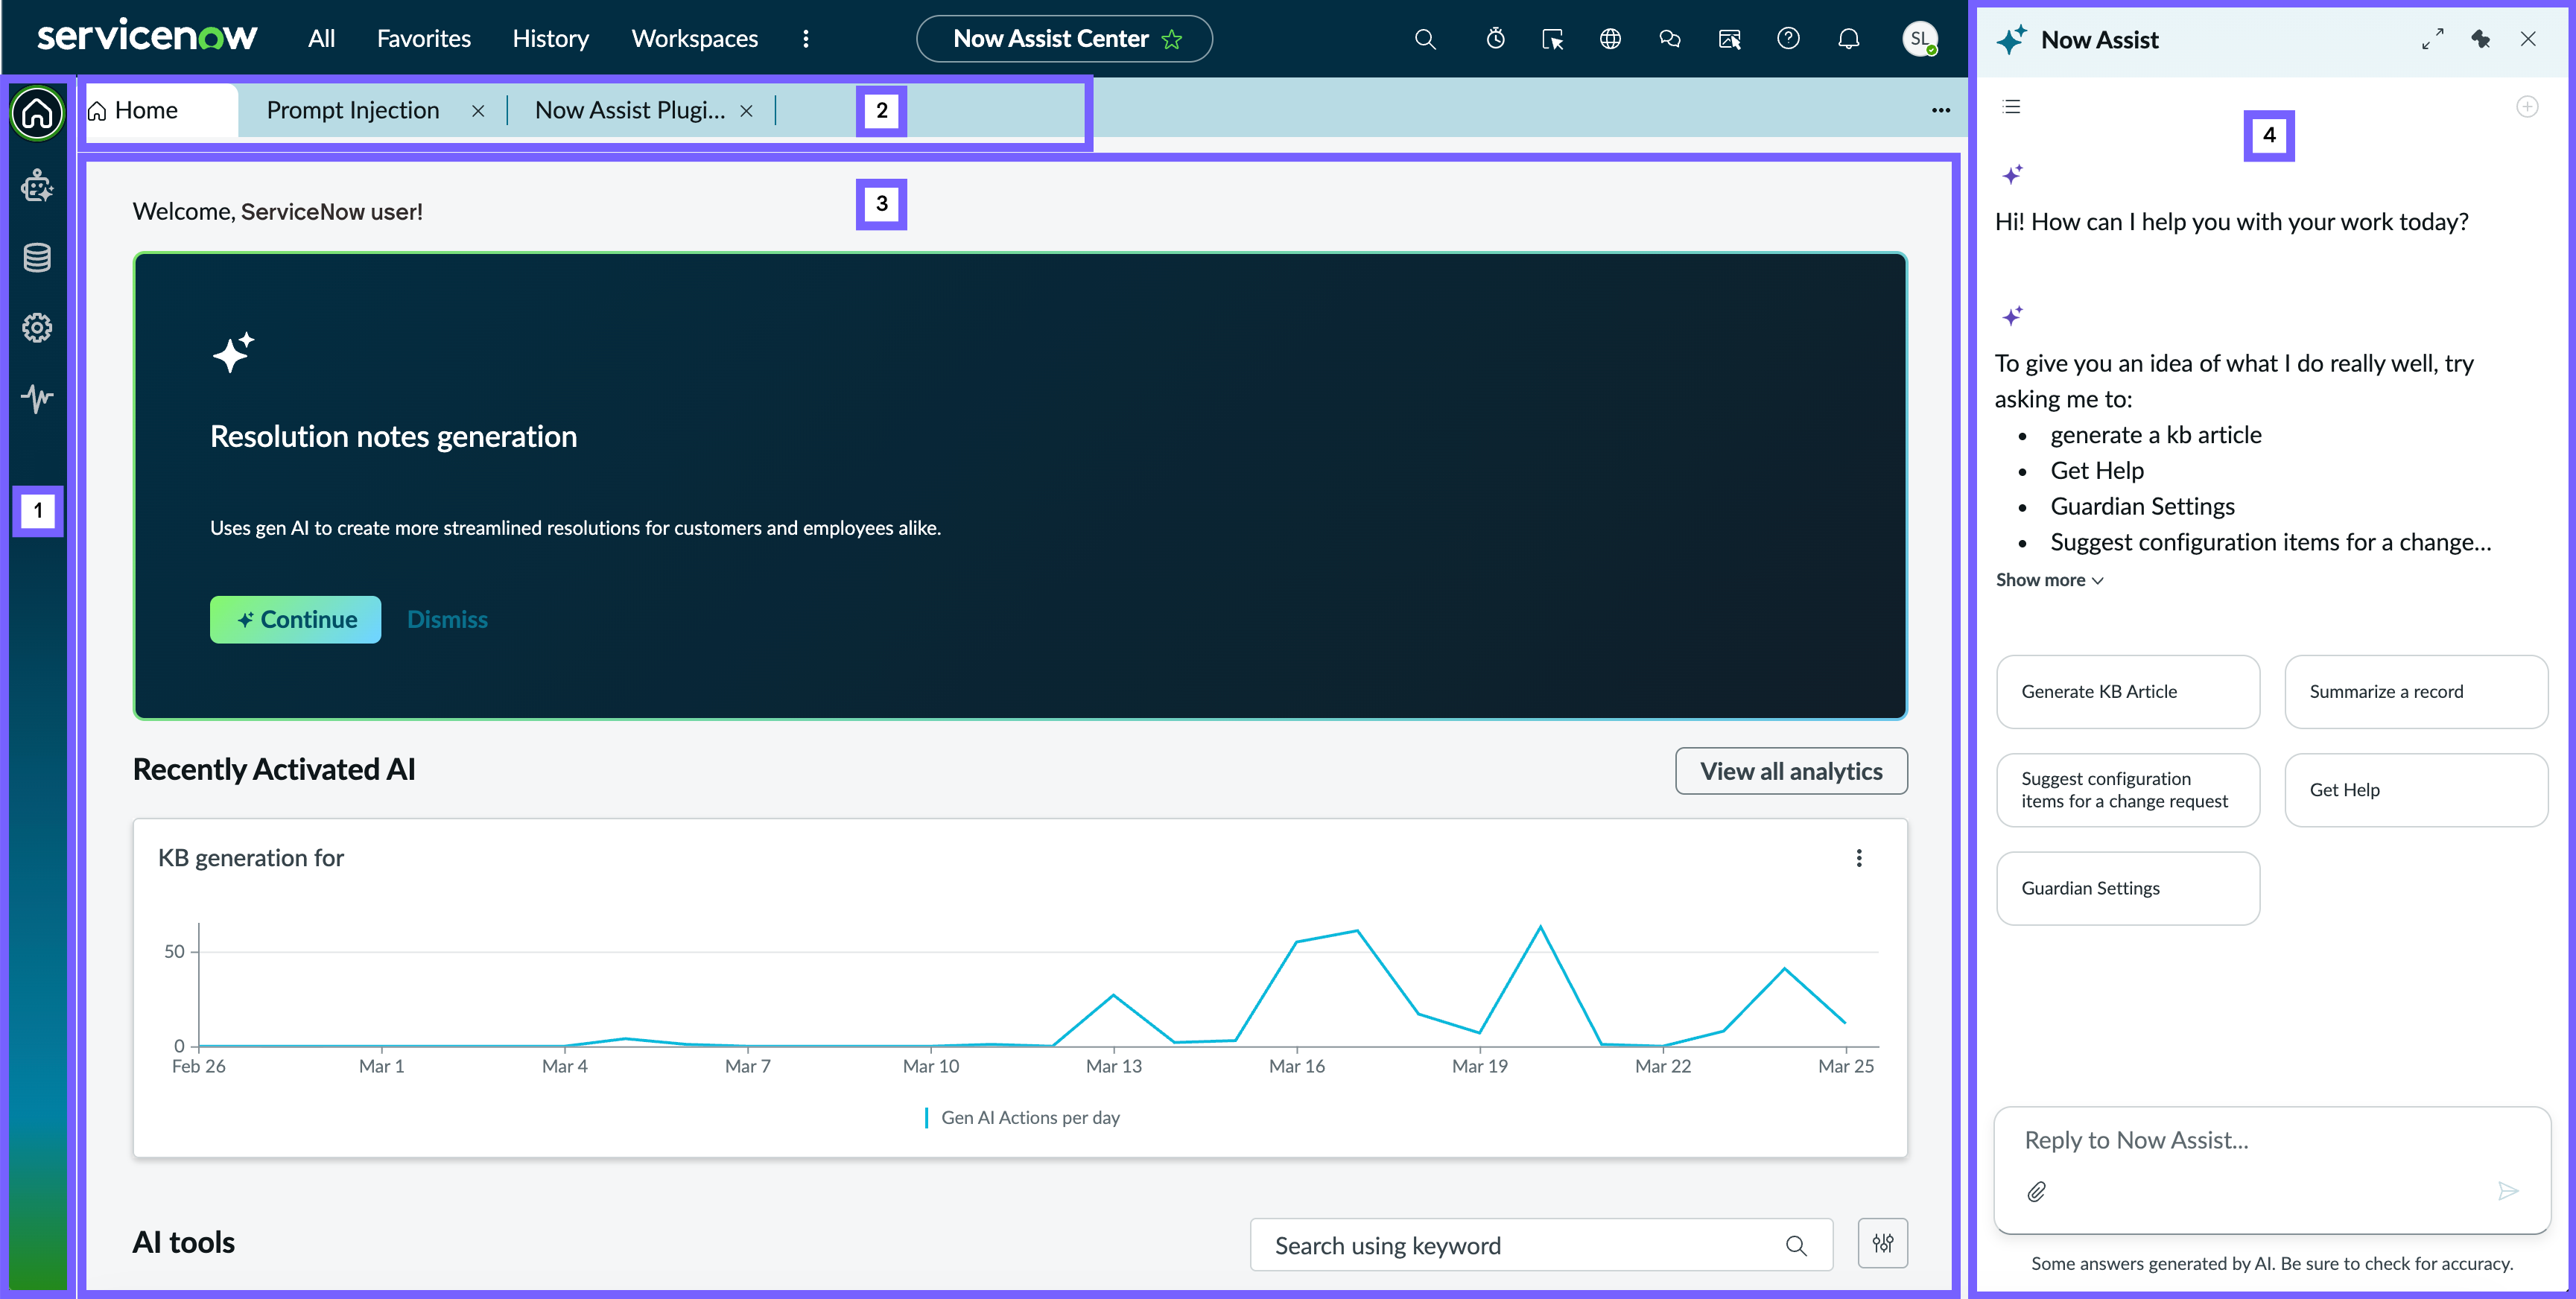This screenshot has width=2576, height=1299.
Task: Favorite Now Assist Center with star icon
Action: coord(1172,39)
